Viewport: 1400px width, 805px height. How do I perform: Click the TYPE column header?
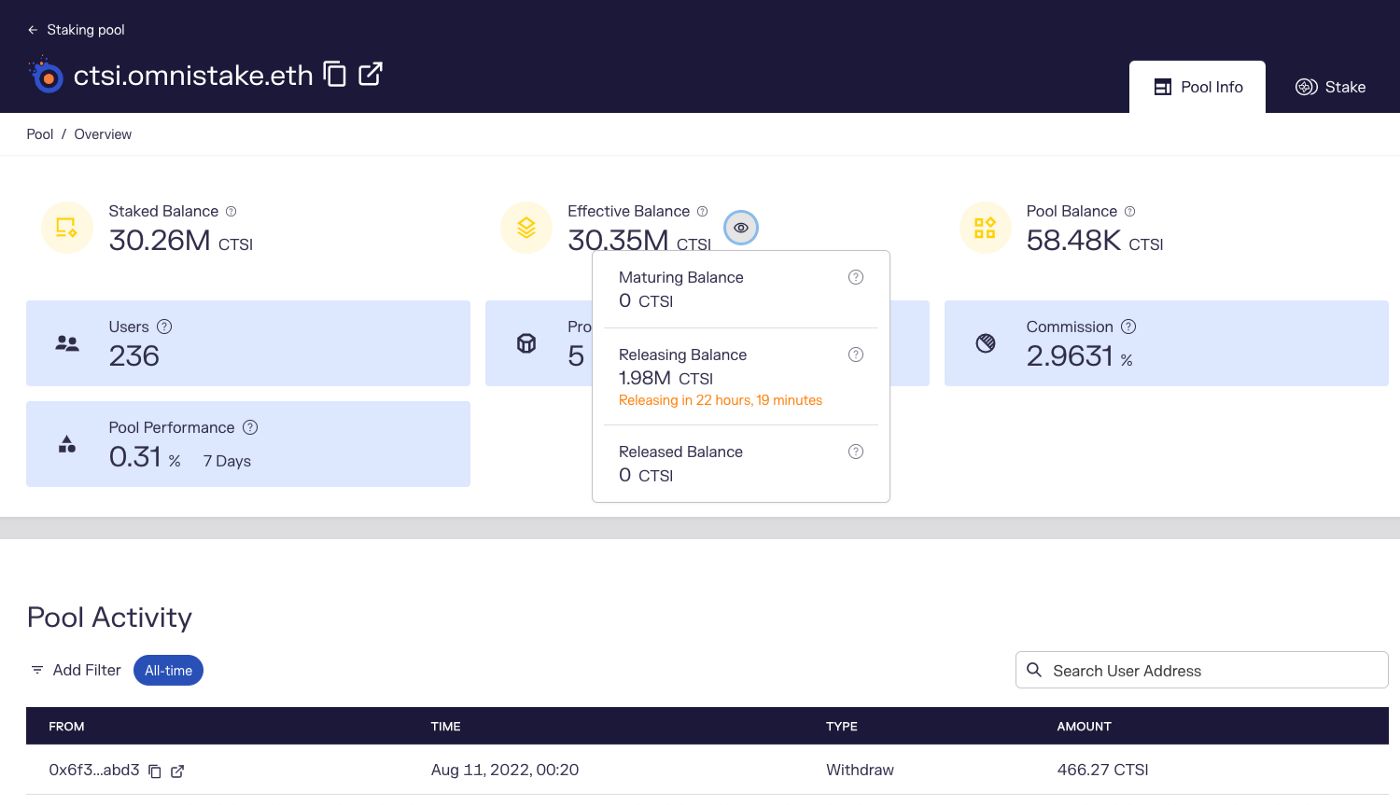(x=842, y=726)
